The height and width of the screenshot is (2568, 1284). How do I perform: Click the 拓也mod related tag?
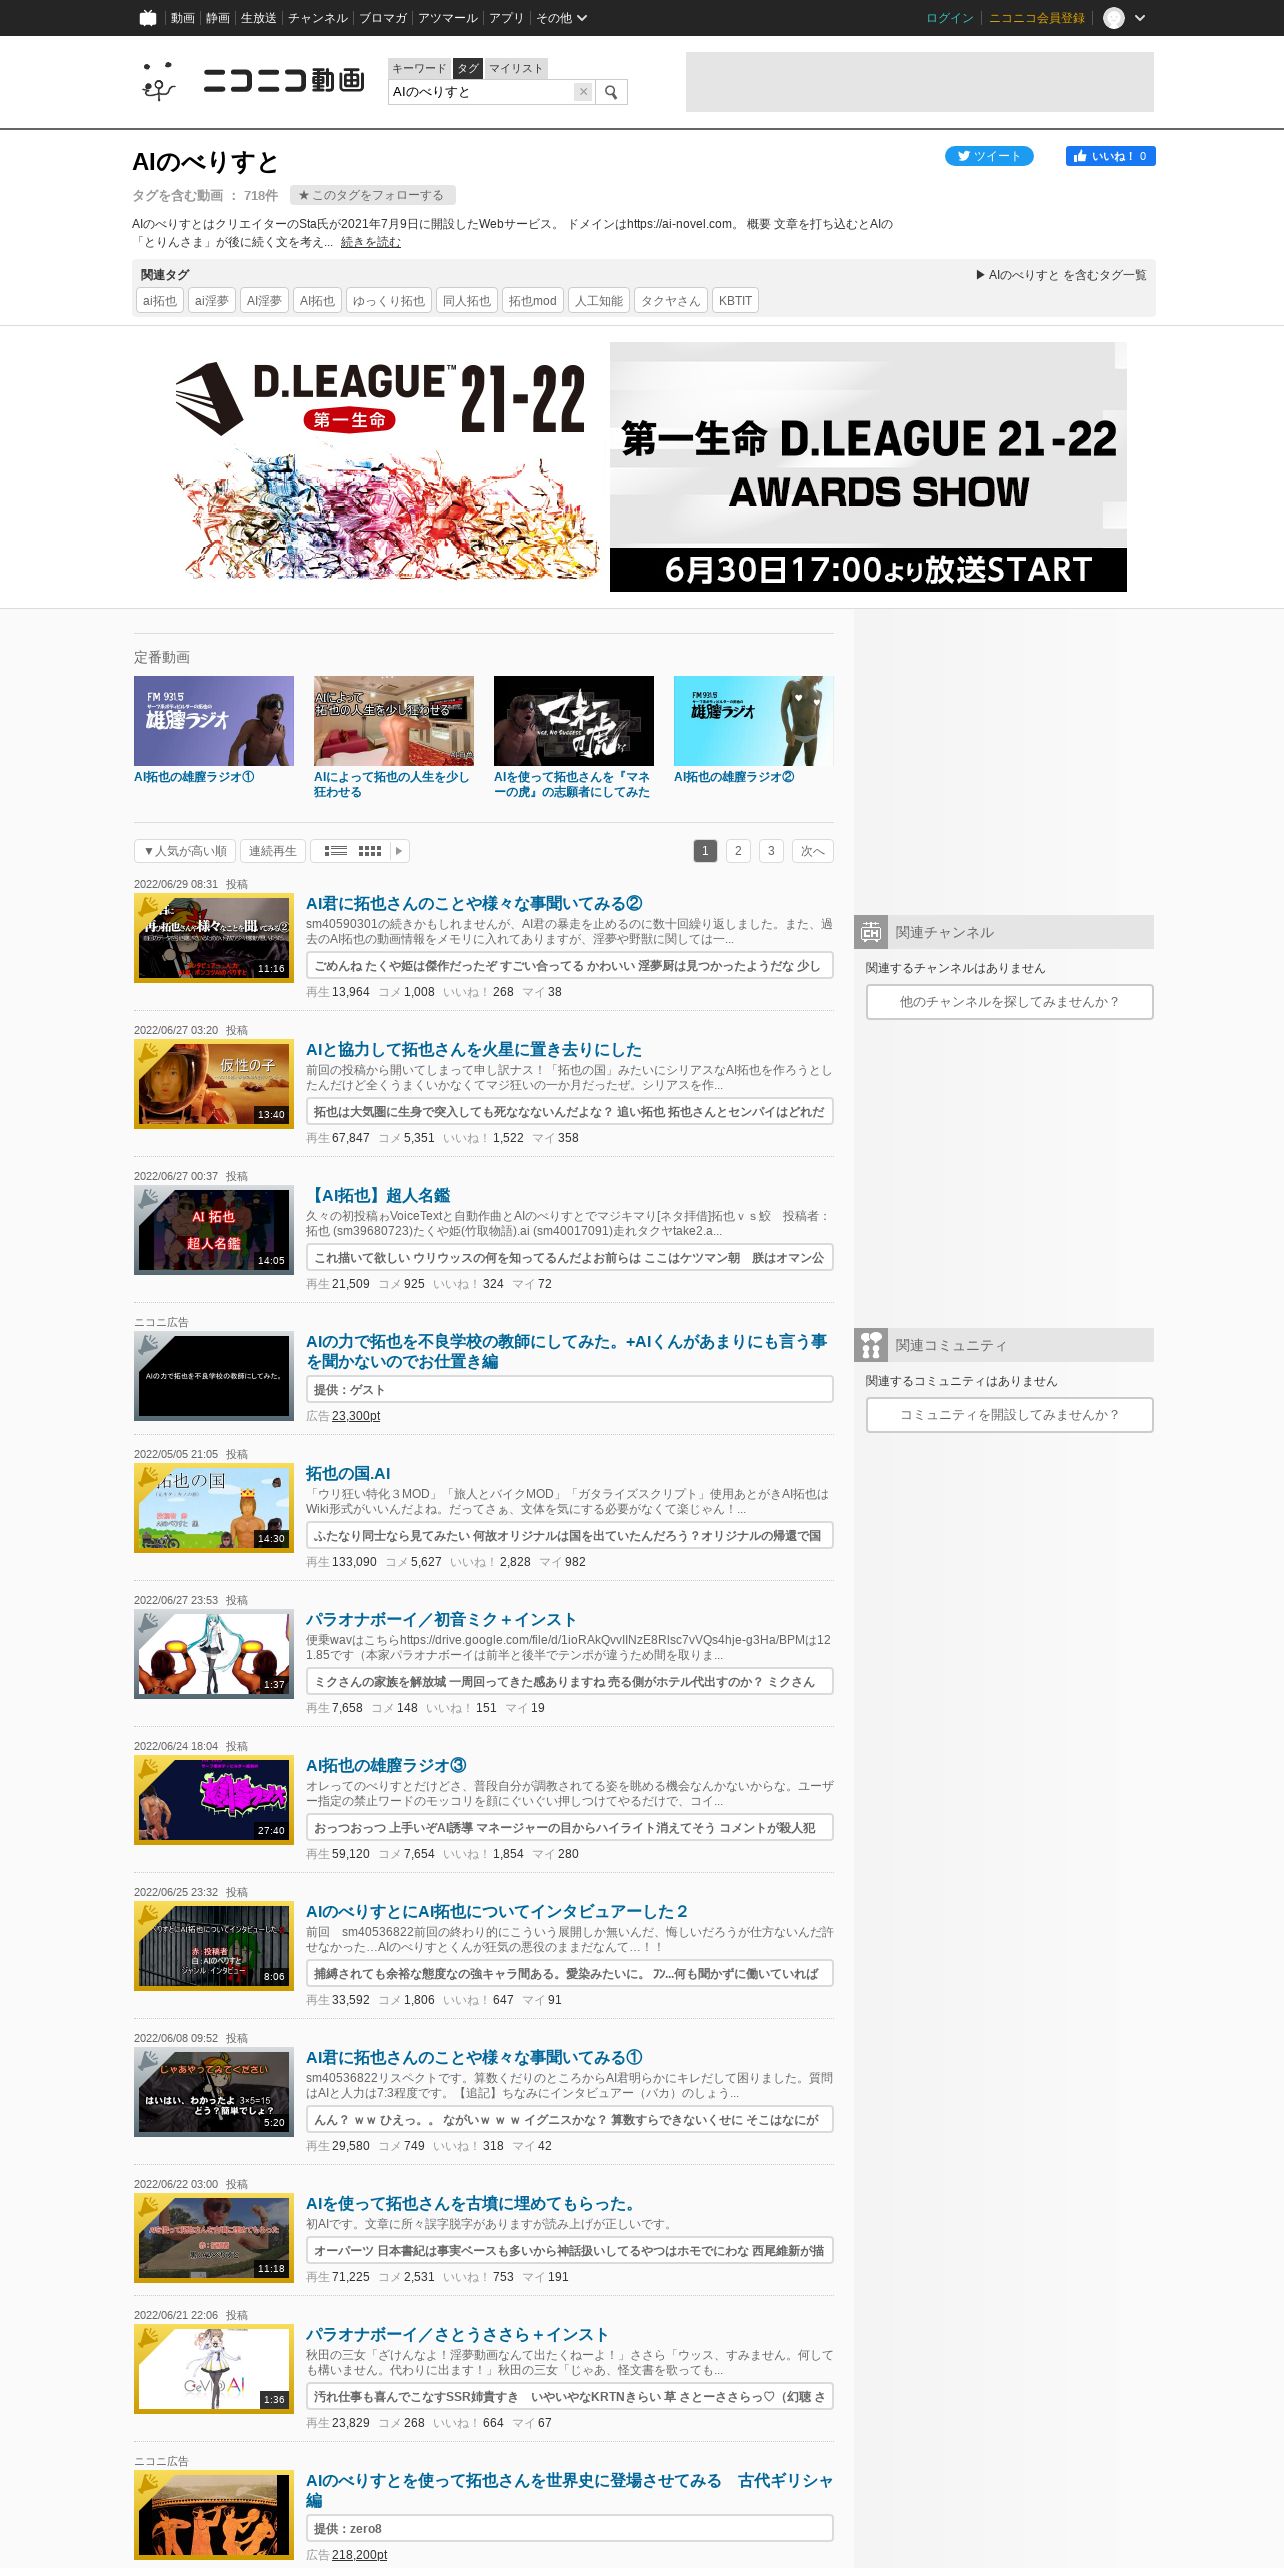(x=532, y=301)
